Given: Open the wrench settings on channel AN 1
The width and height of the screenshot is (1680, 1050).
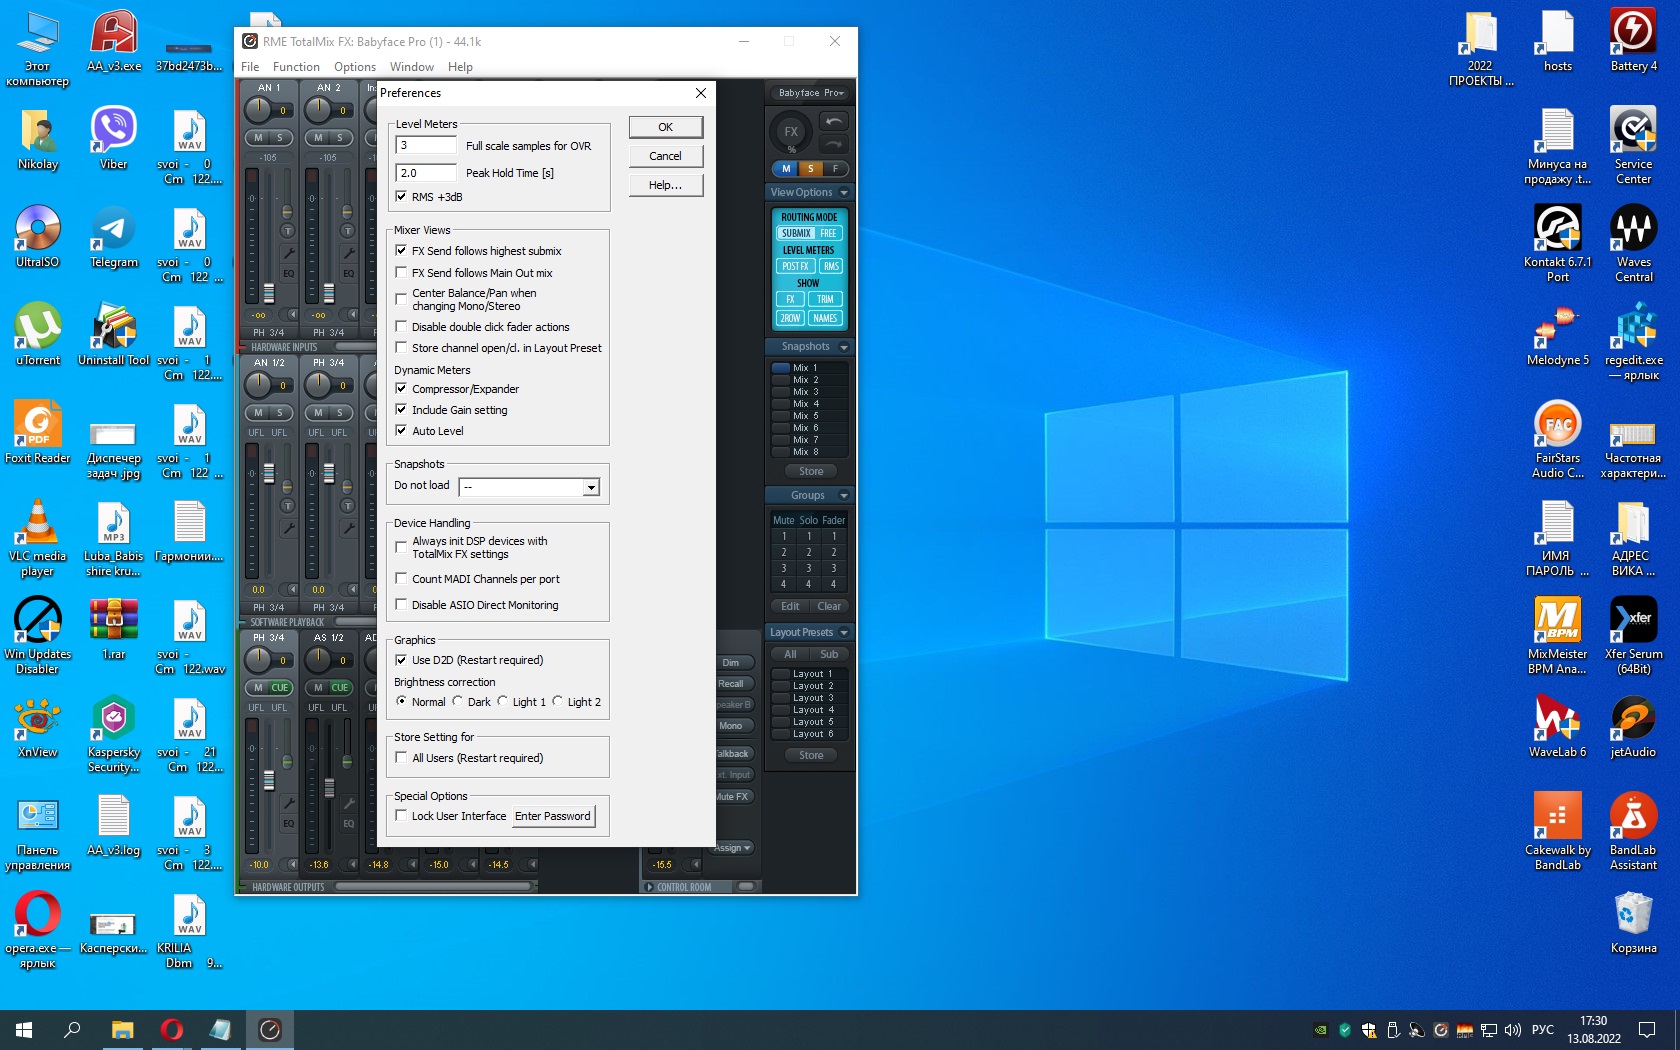Looking at the screenshot, I should [288, 254].
